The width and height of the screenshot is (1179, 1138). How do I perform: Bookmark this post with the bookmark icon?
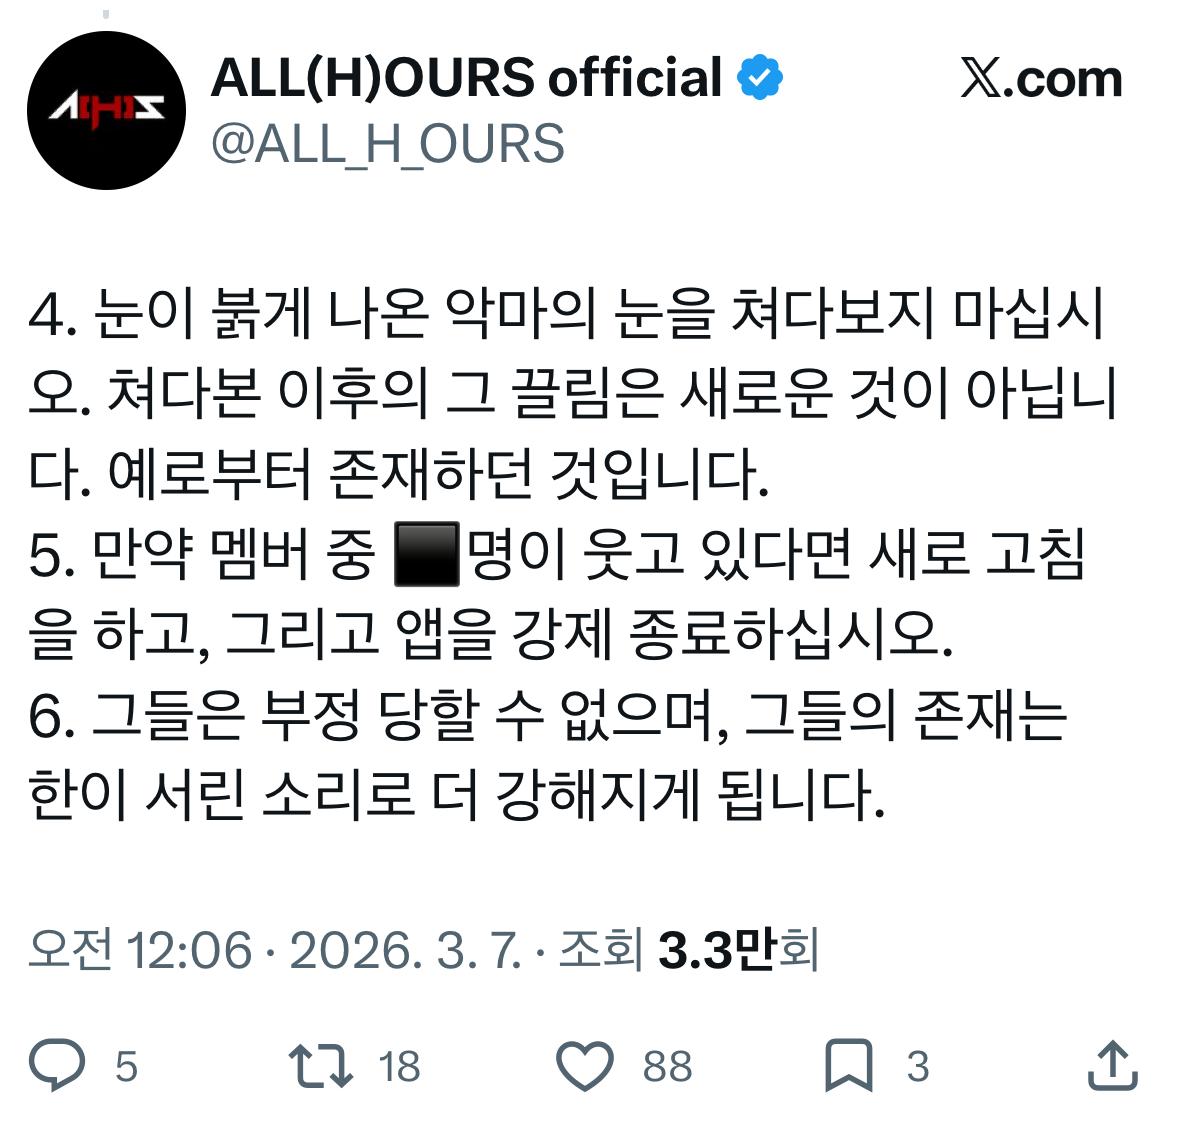pos(849,1065)
